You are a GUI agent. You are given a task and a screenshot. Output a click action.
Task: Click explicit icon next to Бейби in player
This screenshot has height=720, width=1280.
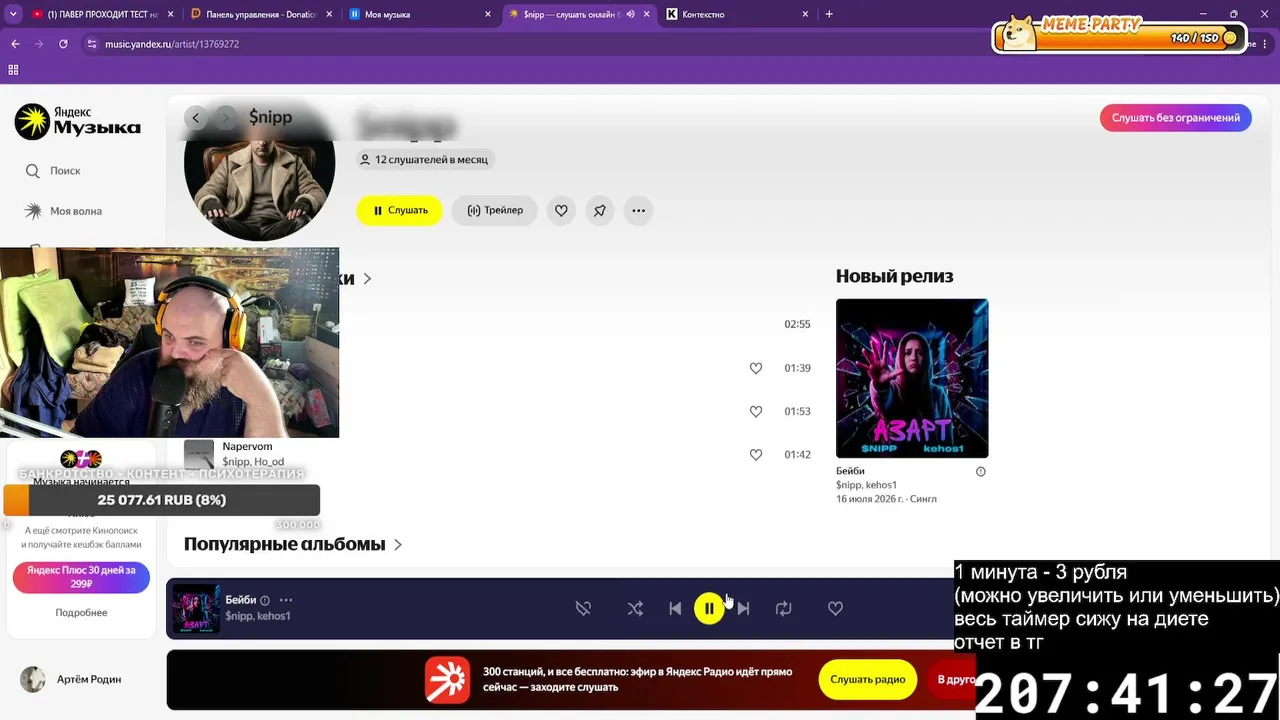[265, 600]
